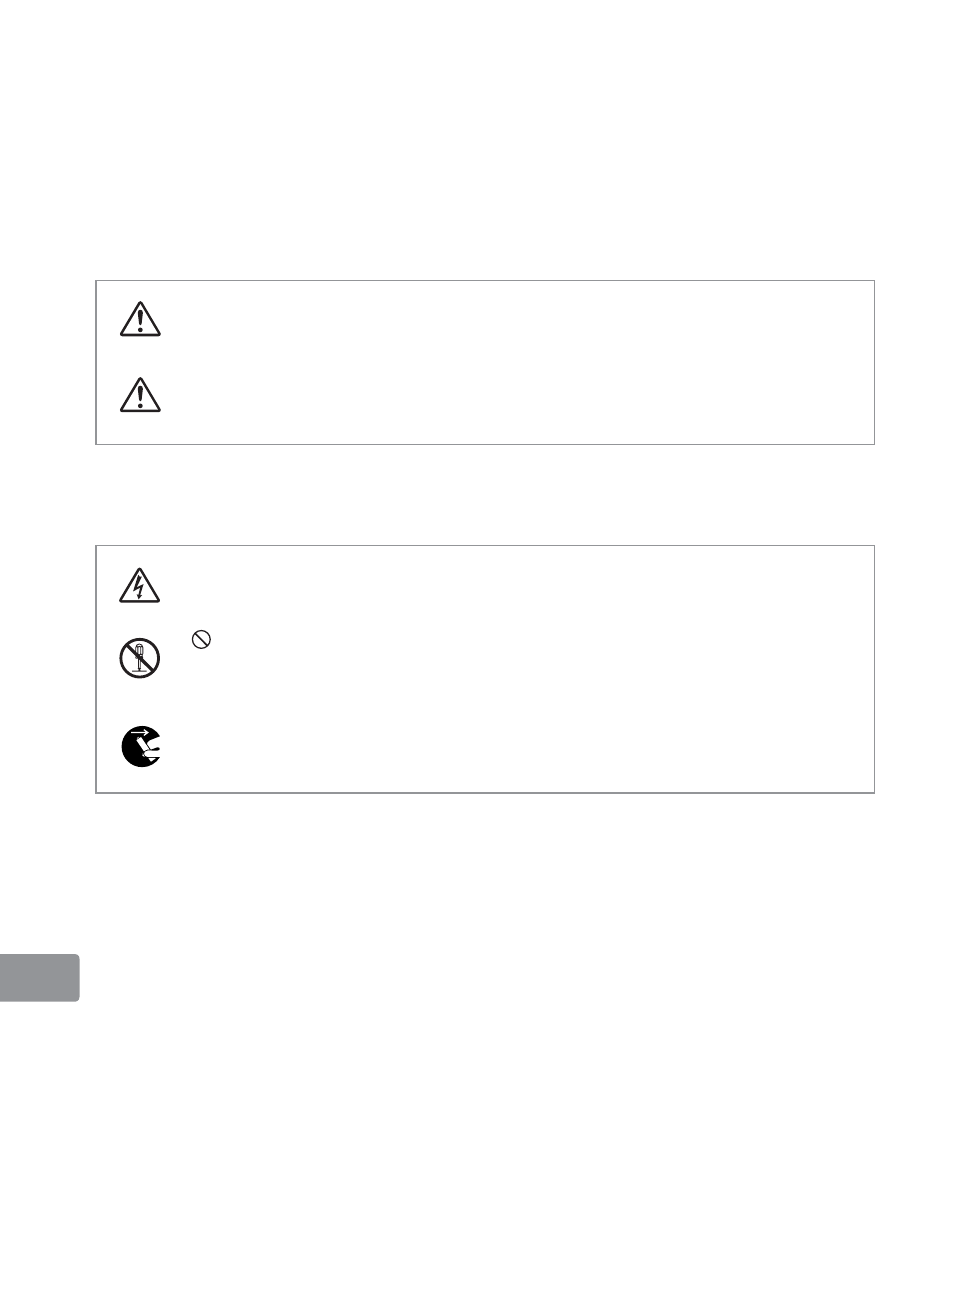Choose the lower caution symbol in first box
This screenshot has width=954, height=1312.
click(140, 394)
